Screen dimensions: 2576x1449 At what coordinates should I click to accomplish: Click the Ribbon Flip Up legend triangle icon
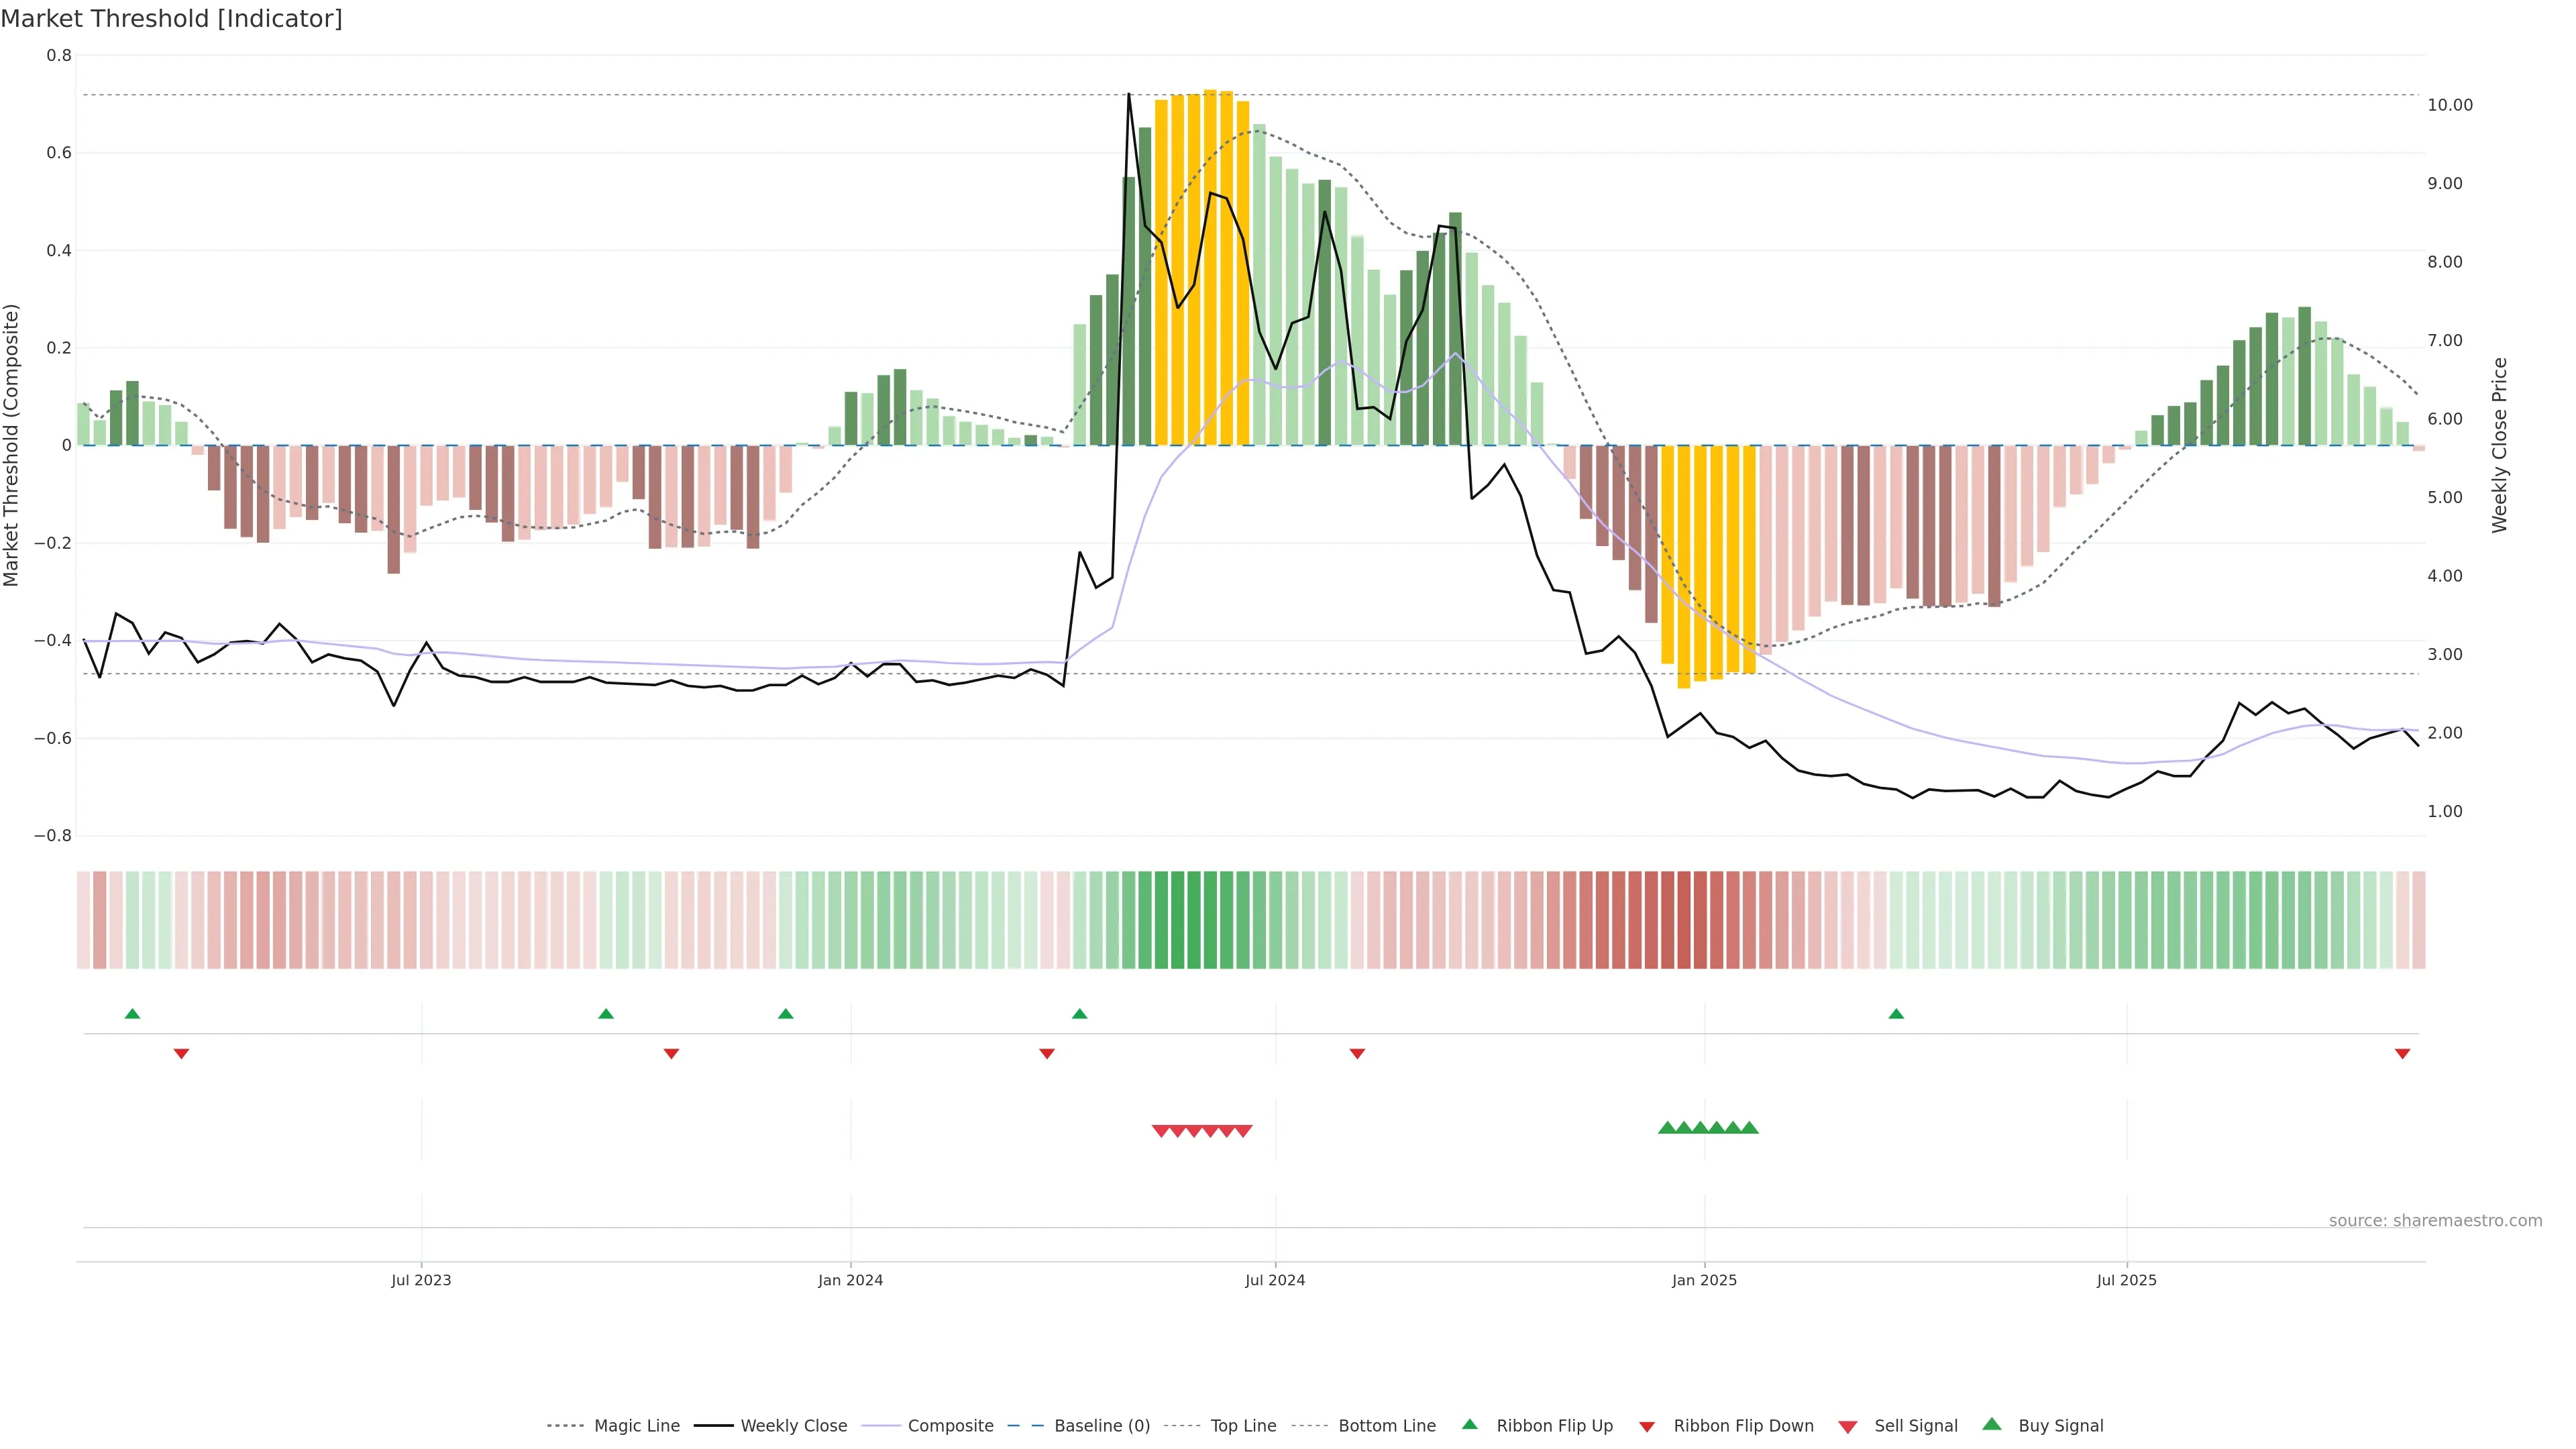pos(1469,1424)
